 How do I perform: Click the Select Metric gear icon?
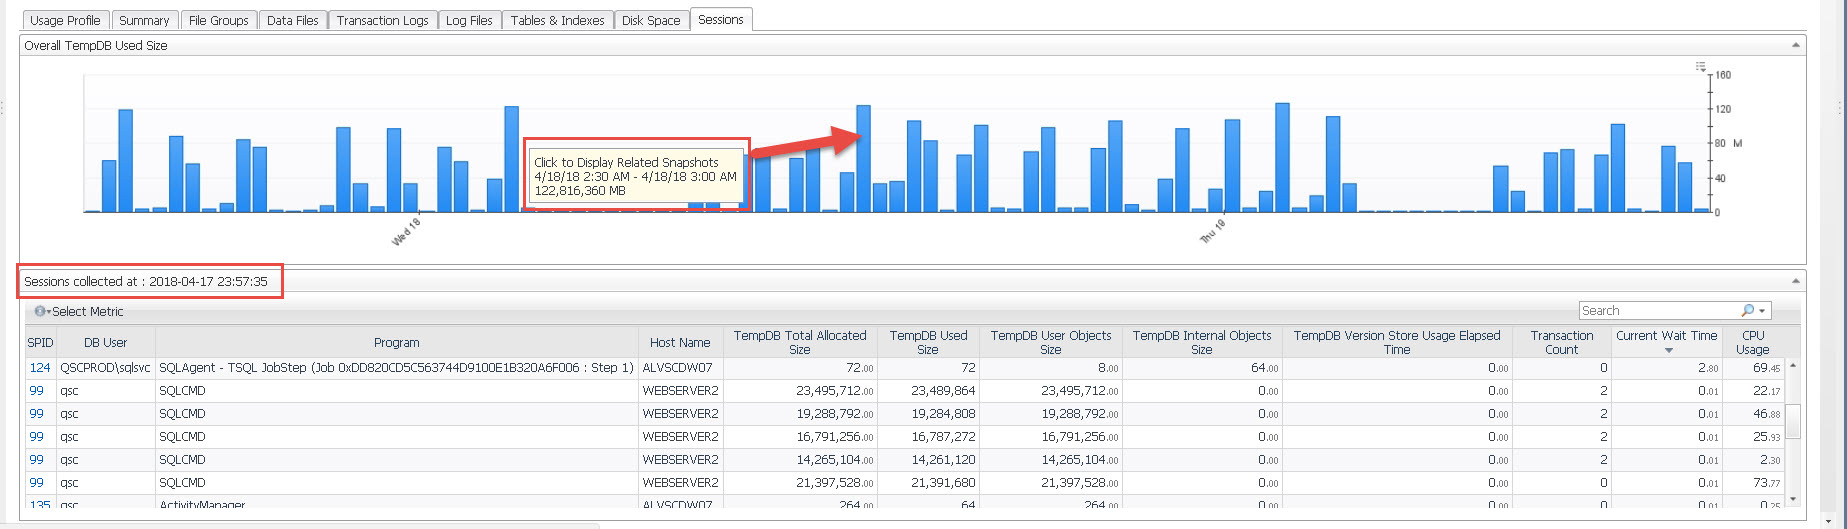[x=40, y=312]
